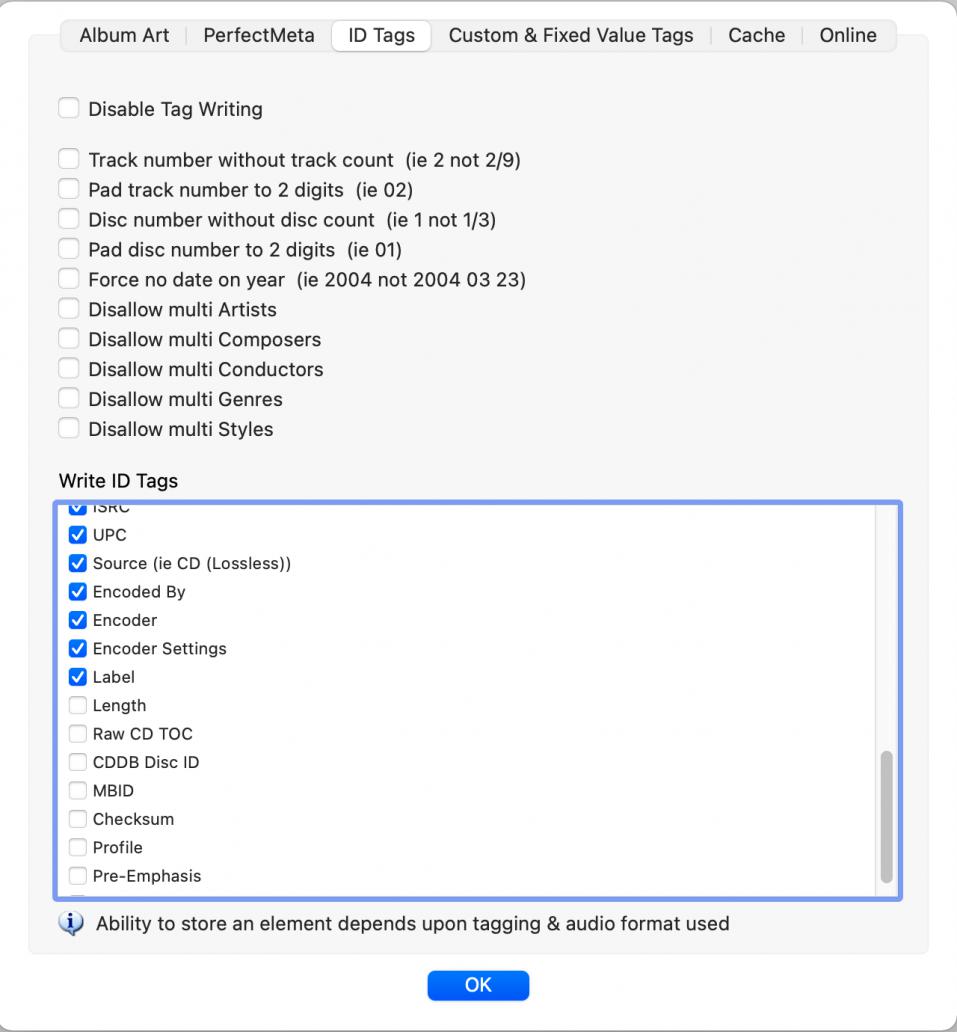Image resolution: width=957 pixels, height=1032 pixels.
Task: Open the Online tab
Action: (x=847, y=35)
